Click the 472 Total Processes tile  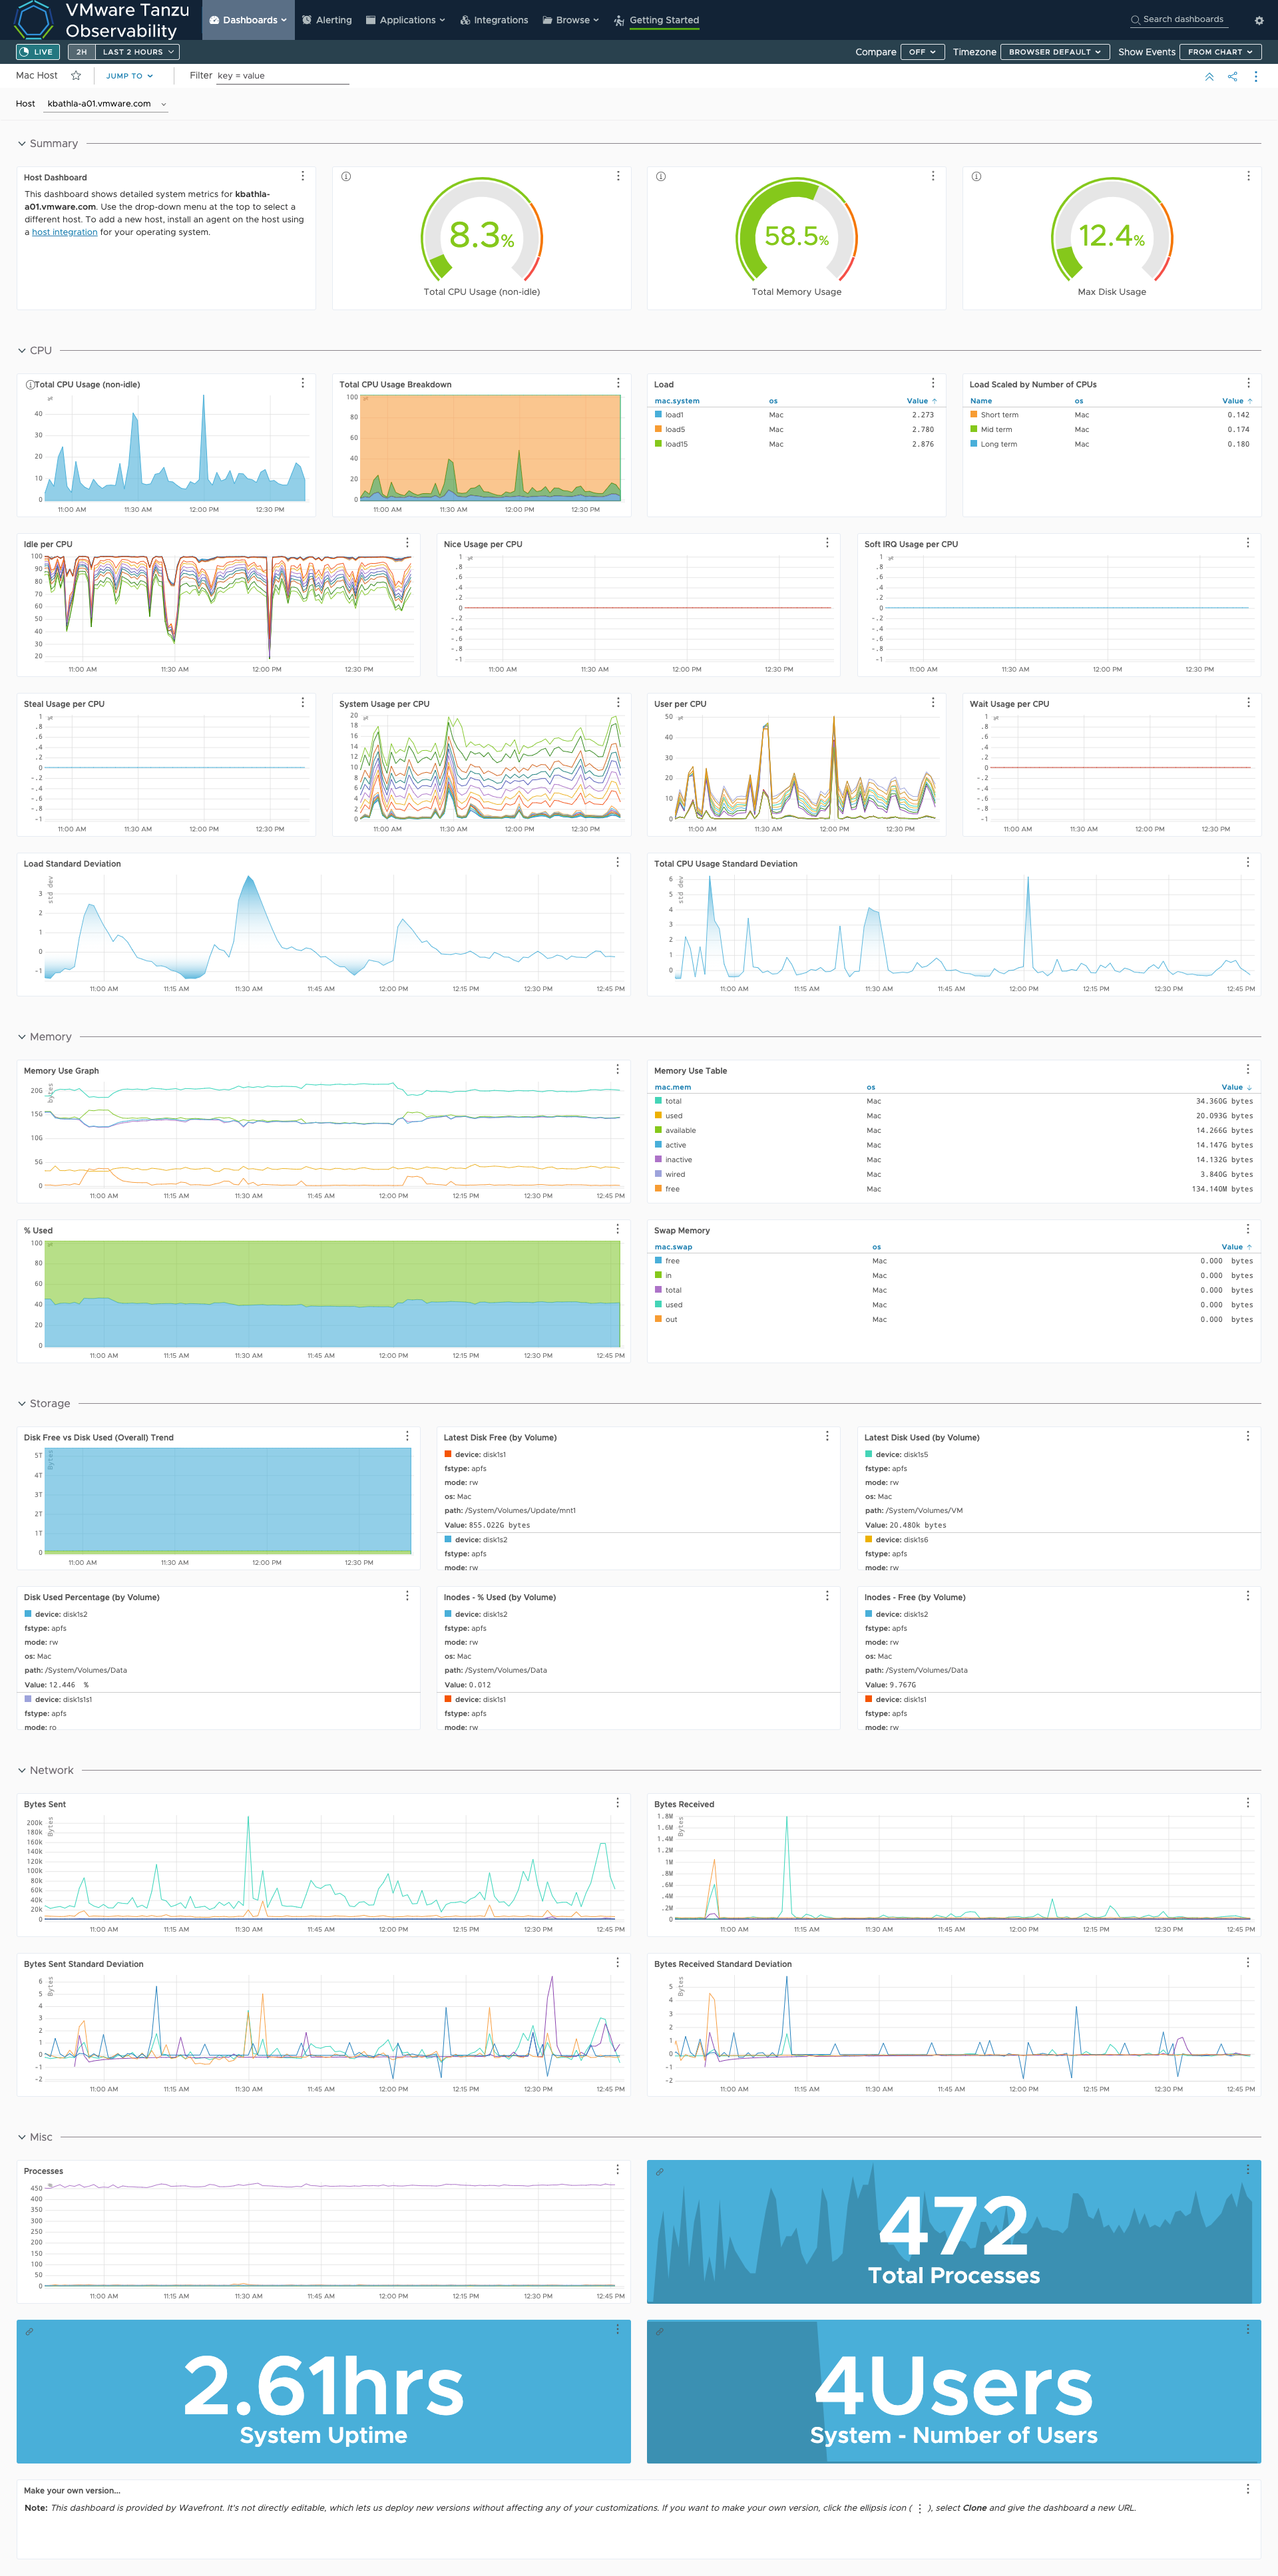(x=954, y=2232)
